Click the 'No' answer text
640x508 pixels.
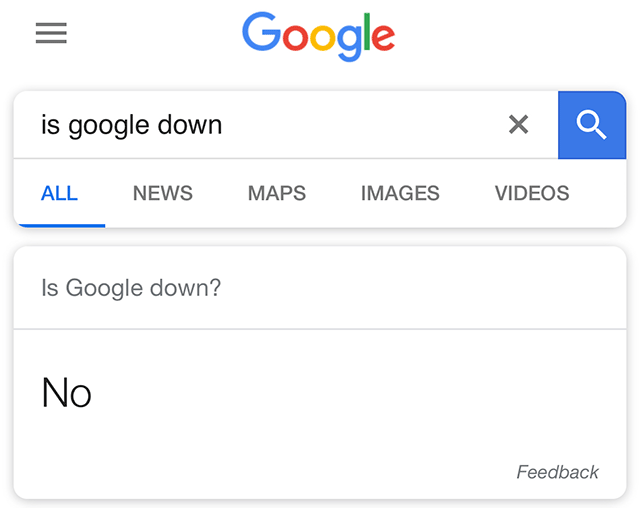(x=66, y=393)
